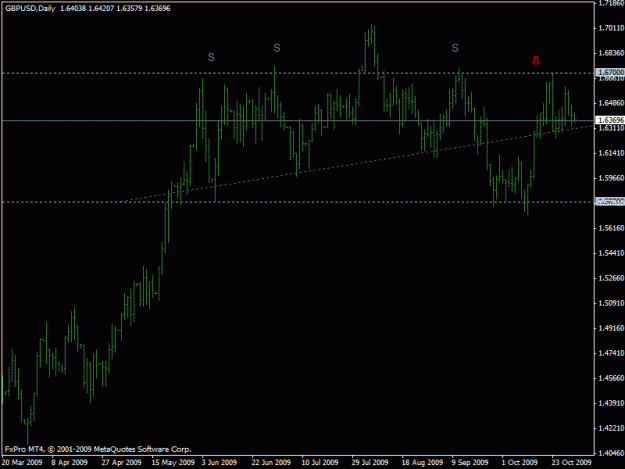Image resolution: width=625 pixels, height=469 pixels.
Task: Click the 3 Jun 2009 date label
Action: (x=219, y=462)
